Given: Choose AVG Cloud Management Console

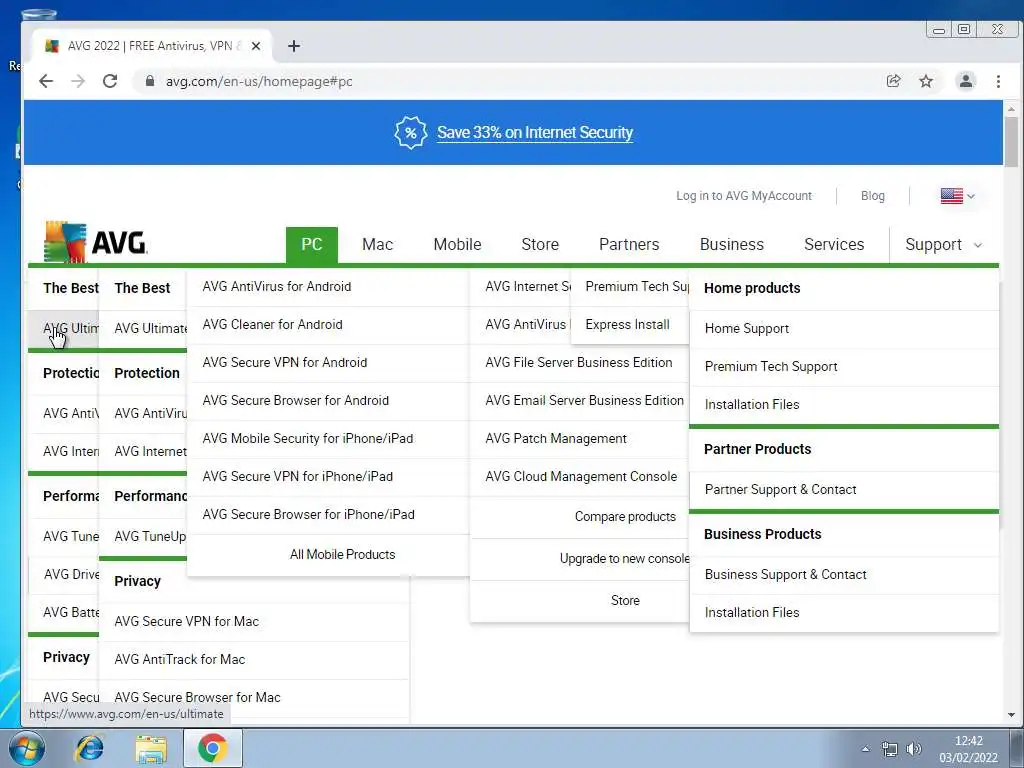Looking at the screenshot, I should [579, 476].
